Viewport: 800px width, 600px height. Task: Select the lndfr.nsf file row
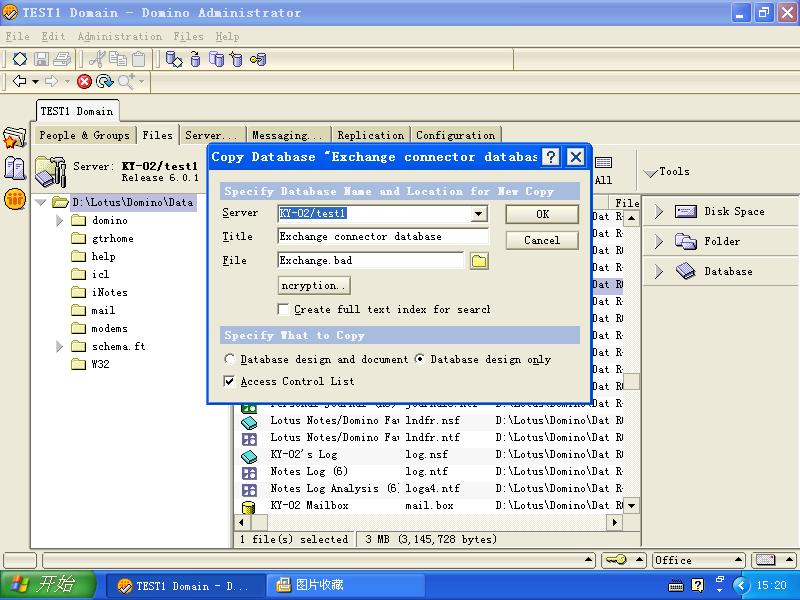click(x=431, y=421)
